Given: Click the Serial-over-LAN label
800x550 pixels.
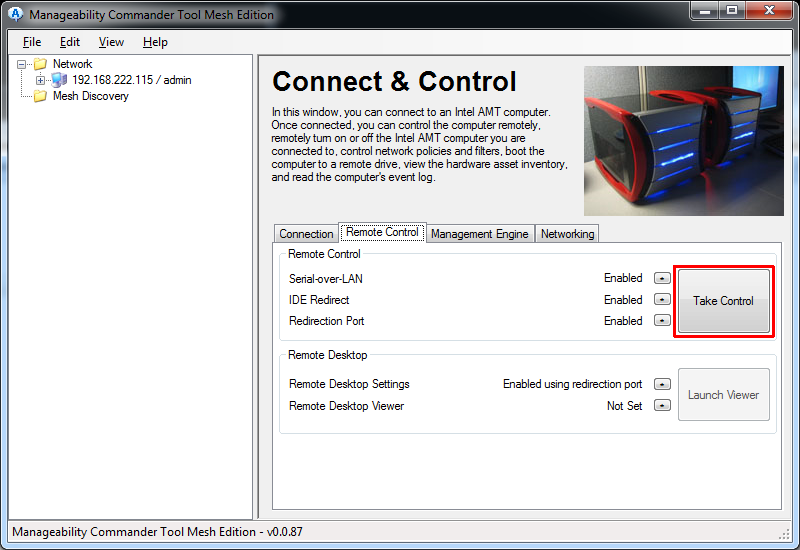Looking at the screenshot, I should pyautogui.click(x=326, y=279).
